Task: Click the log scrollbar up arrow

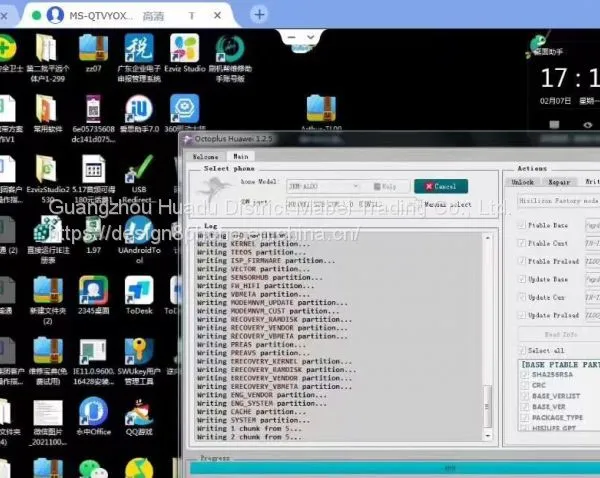Action: tap(488, 238)
